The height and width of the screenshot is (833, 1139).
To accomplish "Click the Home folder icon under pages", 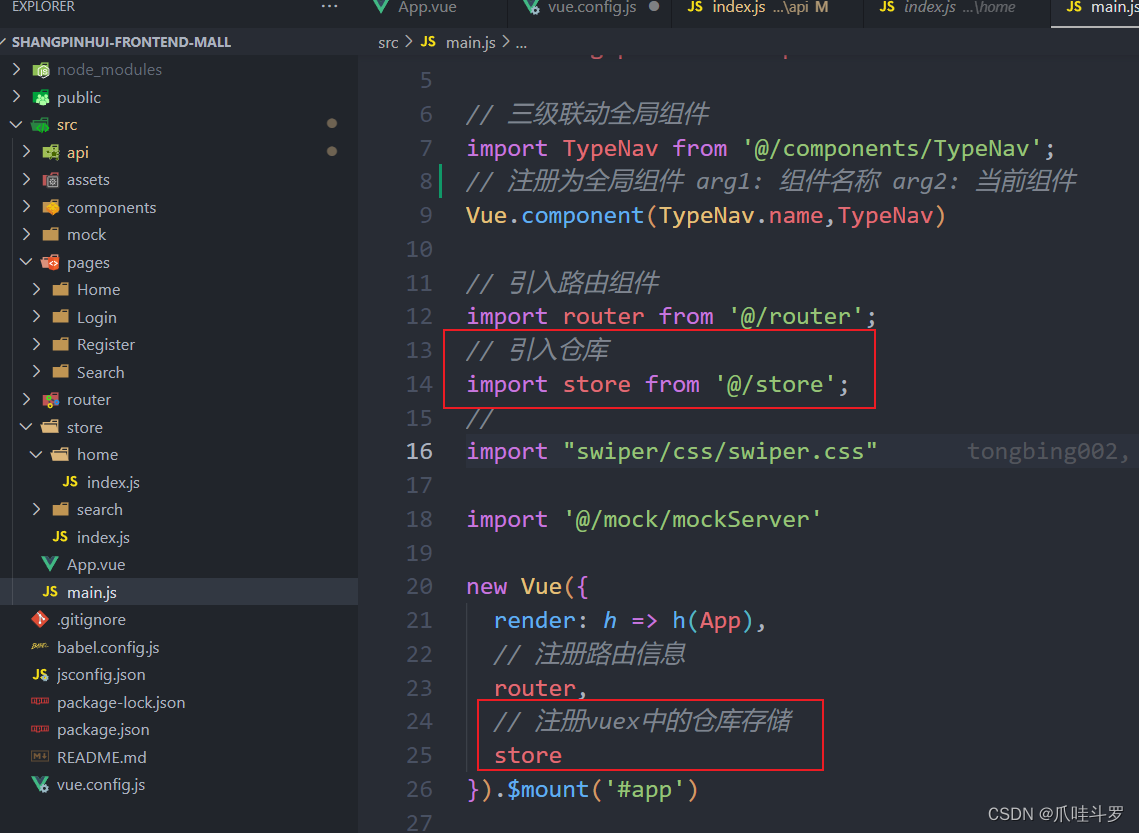I will coord(61,290).
